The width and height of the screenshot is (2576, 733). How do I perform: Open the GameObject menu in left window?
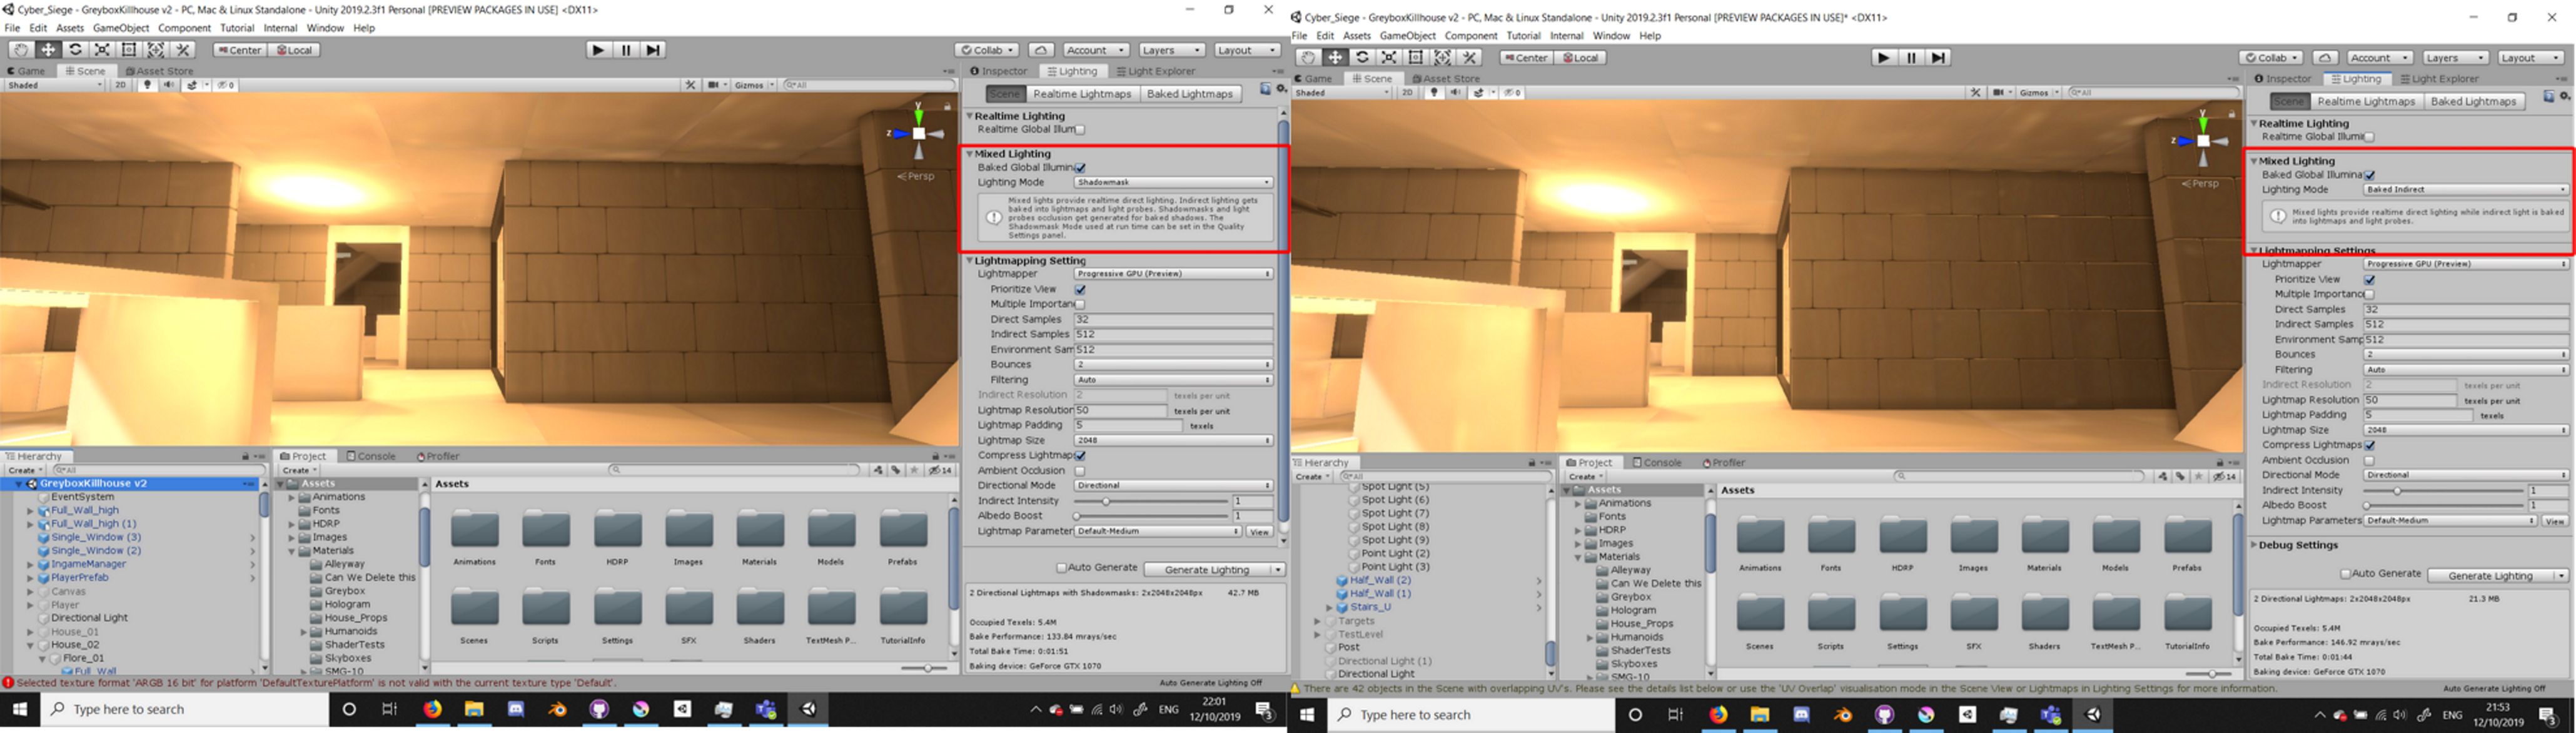pos(121,28)
